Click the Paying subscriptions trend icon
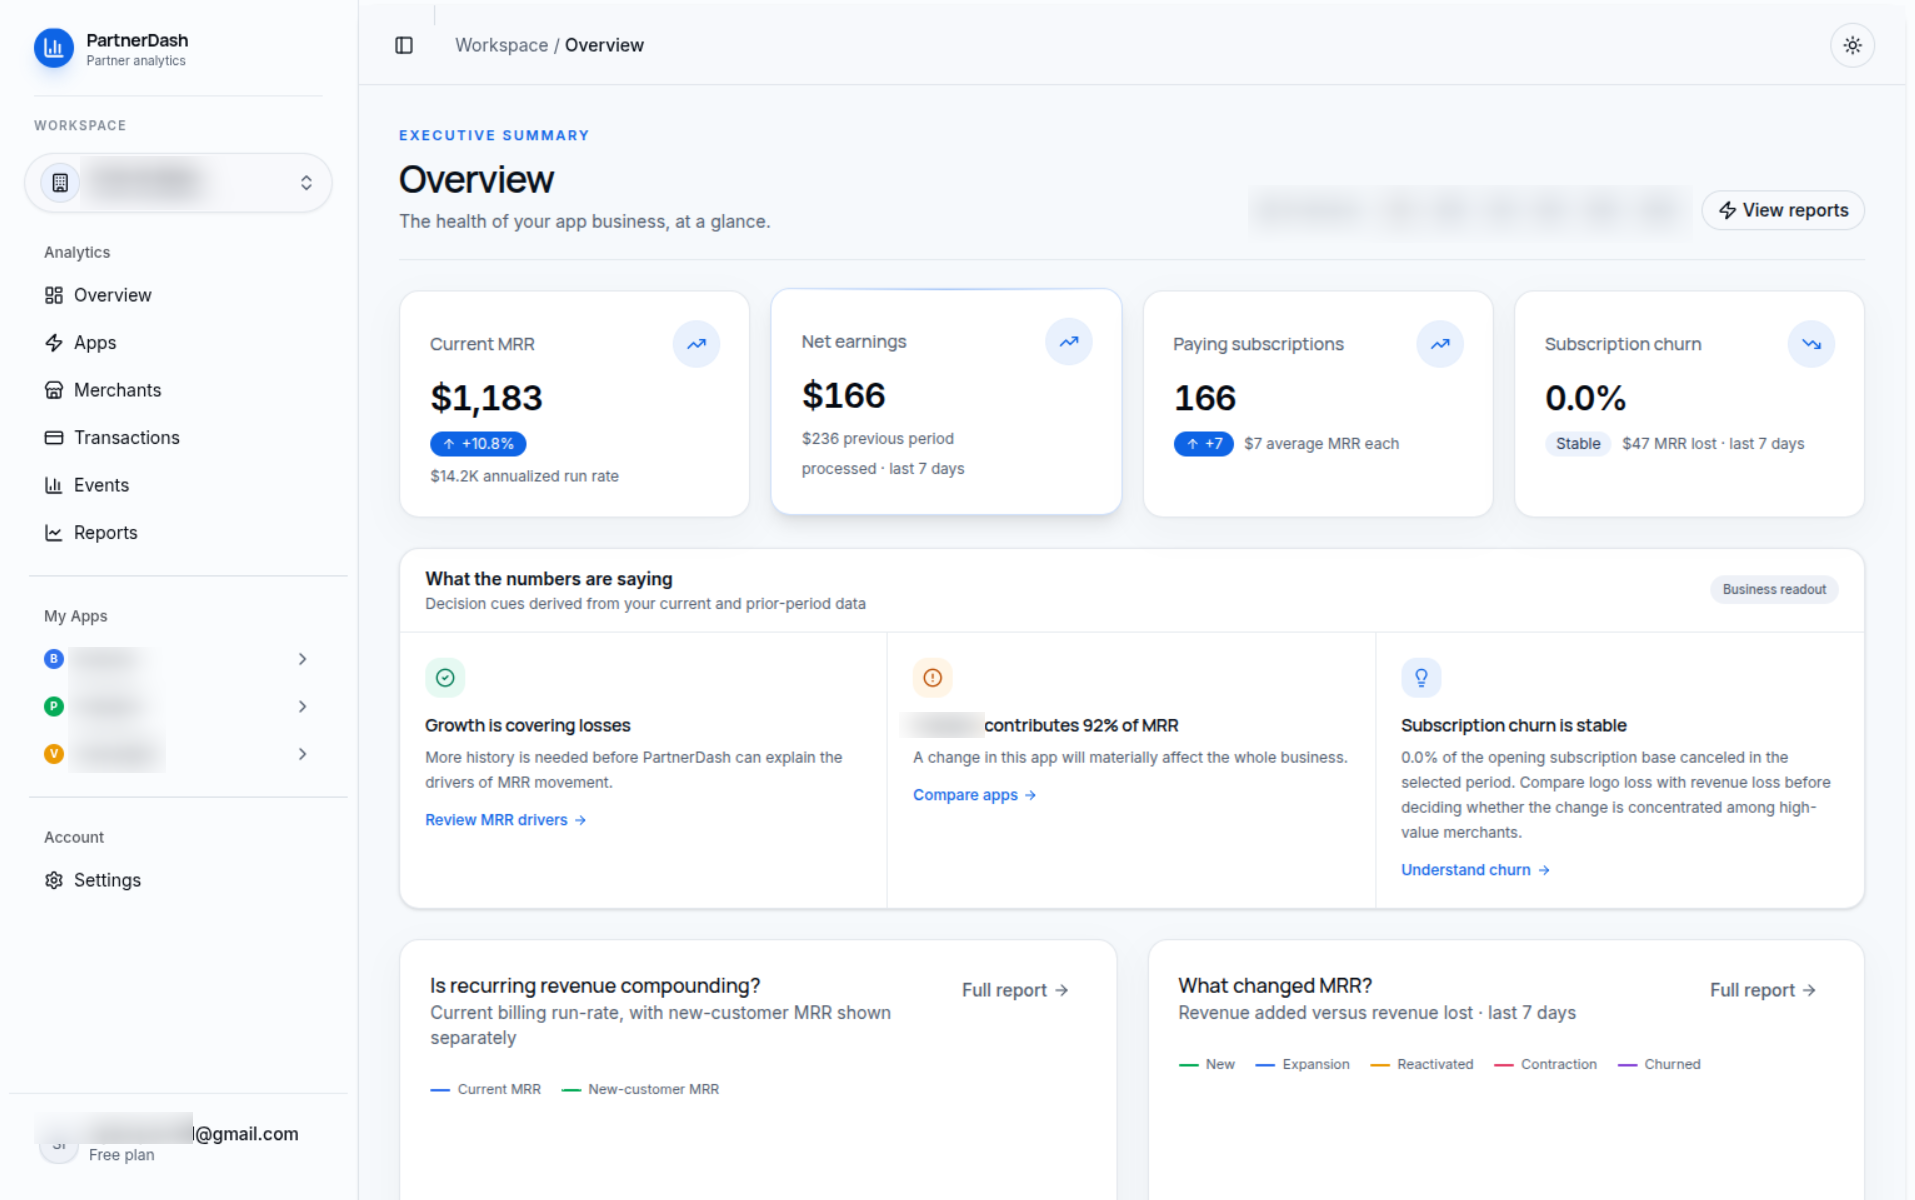 [x=1439, y=344]
